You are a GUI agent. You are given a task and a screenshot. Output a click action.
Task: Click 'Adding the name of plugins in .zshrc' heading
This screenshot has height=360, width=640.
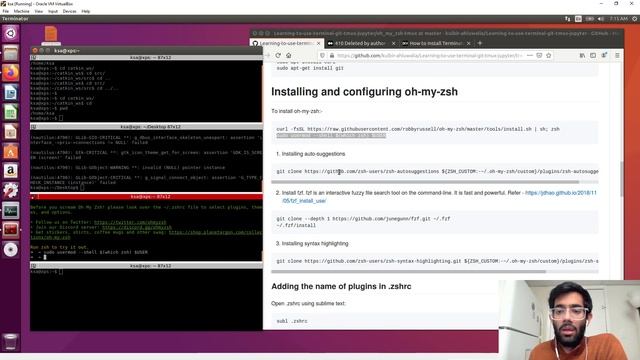click(341, 287)
